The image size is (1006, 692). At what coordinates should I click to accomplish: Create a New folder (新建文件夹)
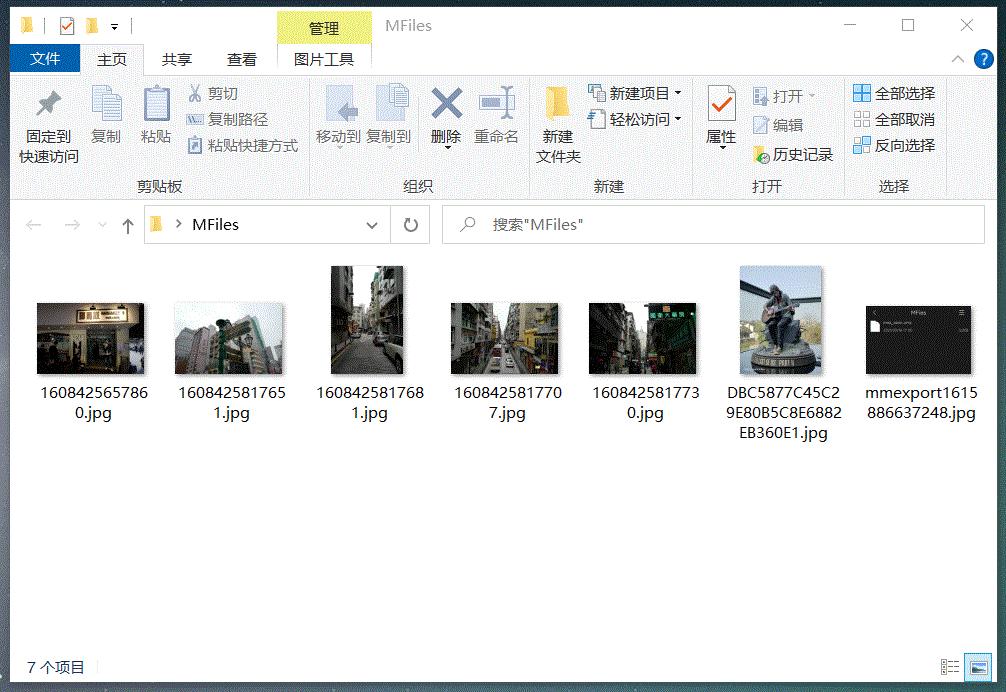[x=558, y=125]
